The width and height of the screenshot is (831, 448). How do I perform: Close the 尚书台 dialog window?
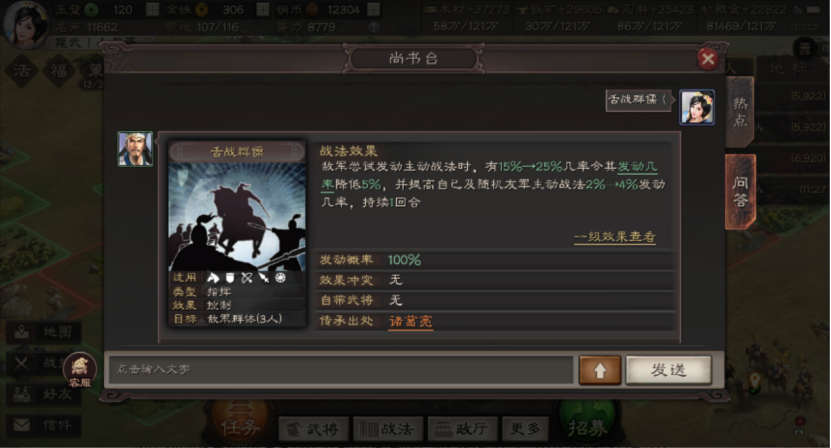tap(708, 59)
